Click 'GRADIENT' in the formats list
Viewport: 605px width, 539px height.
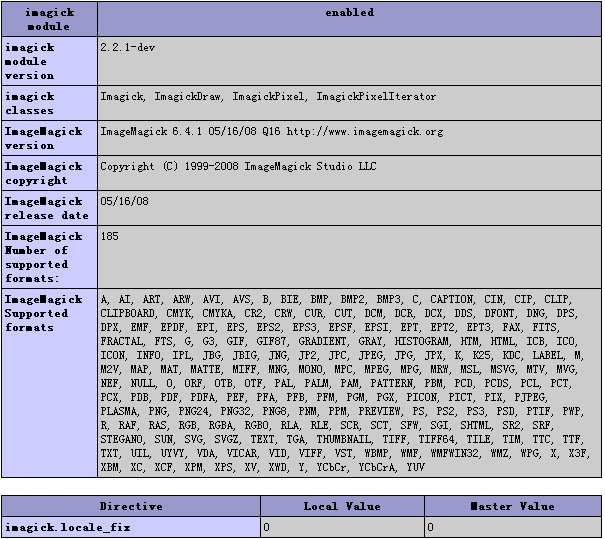pyautogui.click(x=322, y=341)
